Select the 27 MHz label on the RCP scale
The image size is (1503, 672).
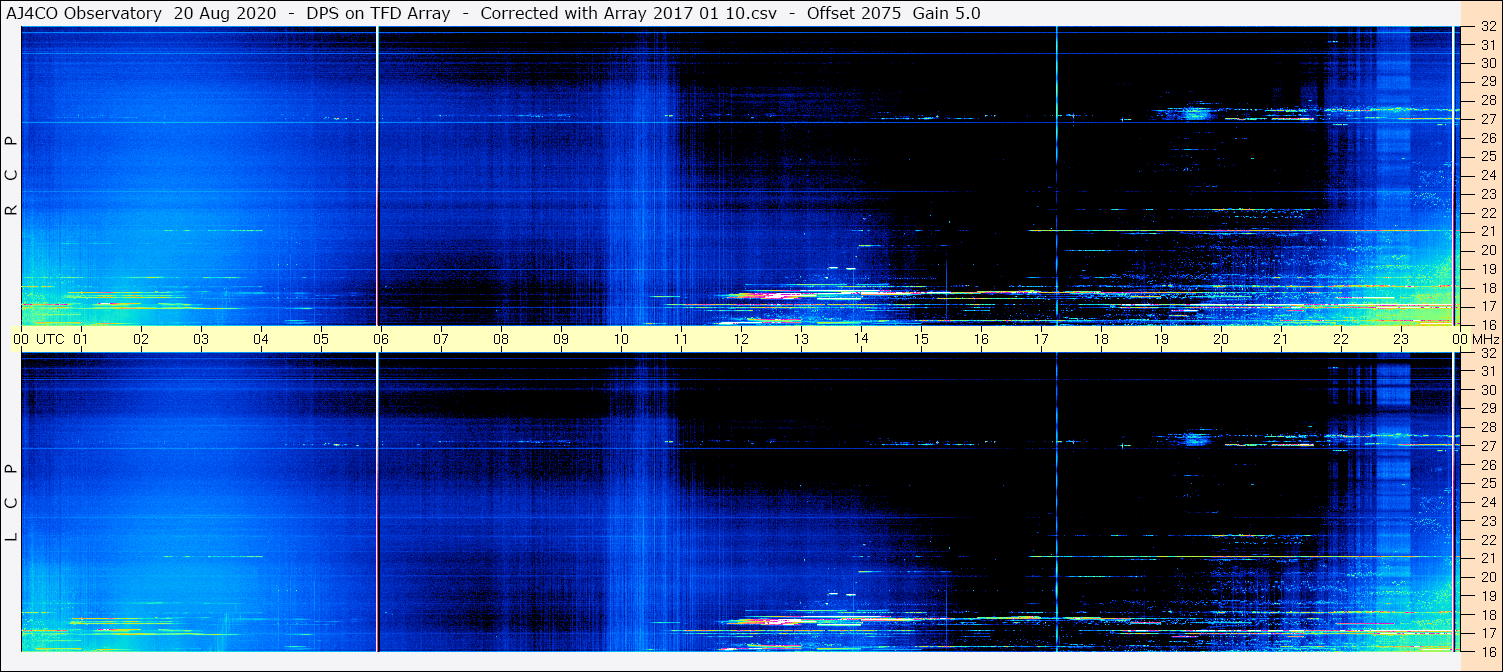click(x=1487, y=119)
